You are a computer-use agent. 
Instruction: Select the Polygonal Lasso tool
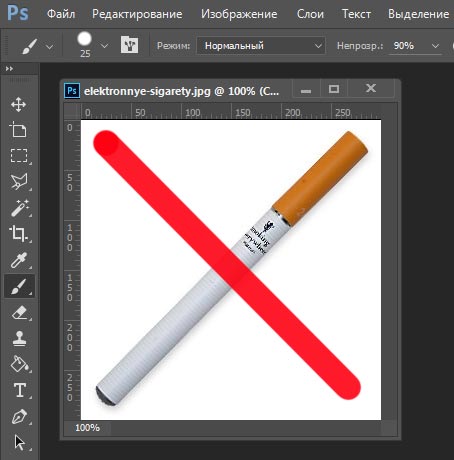19,182
